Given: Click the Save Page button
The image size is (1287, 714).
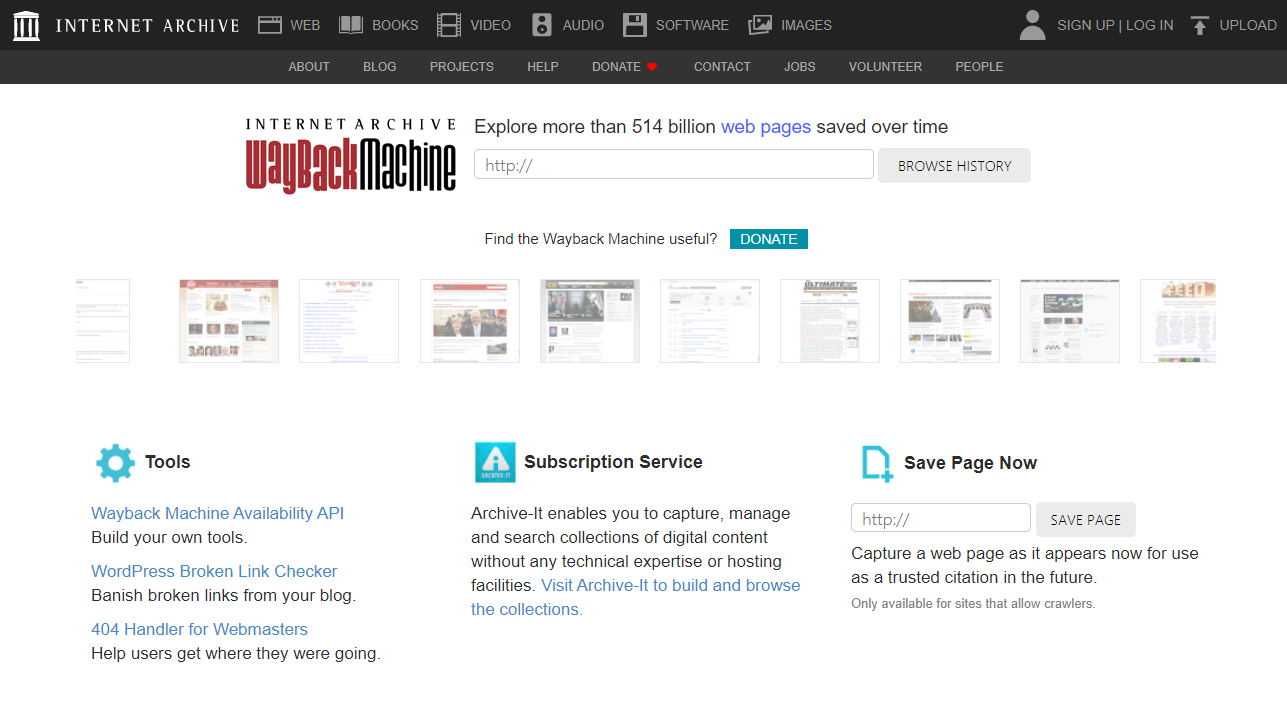Looking at the screenshot, I should 1086,520.
